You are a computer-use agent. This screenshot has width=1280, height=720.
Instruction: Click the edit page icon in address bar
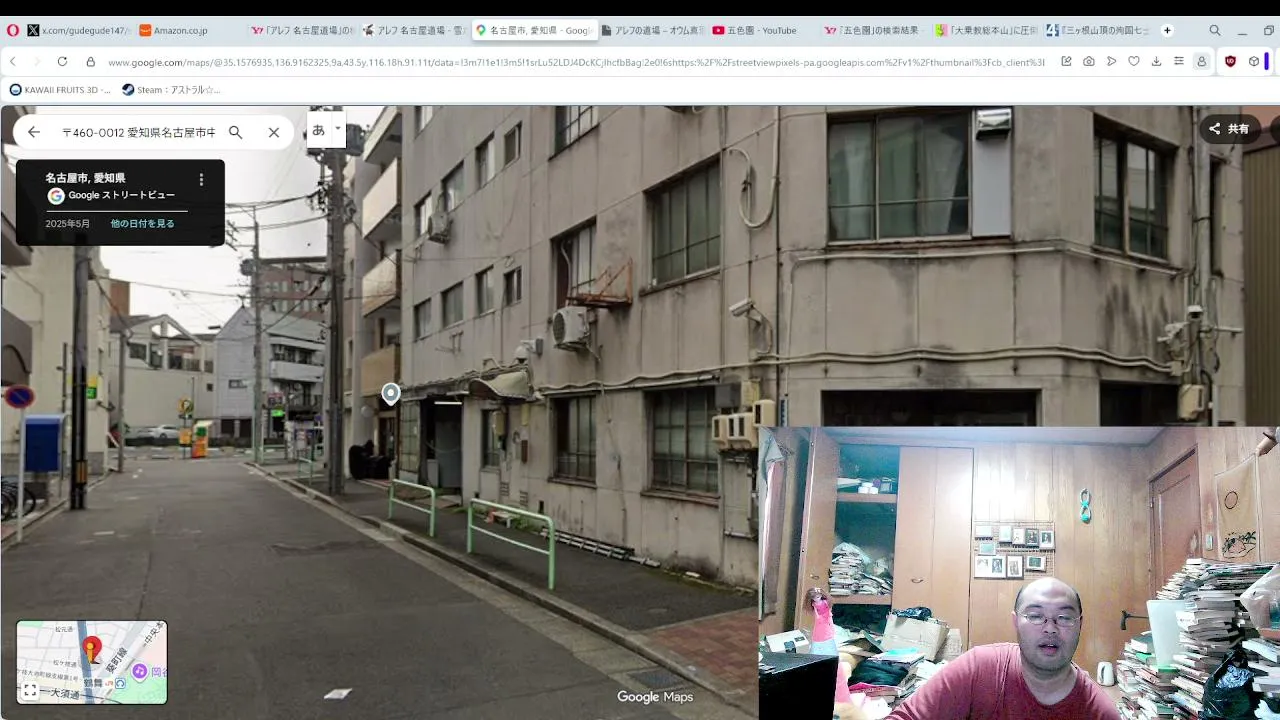pyautogui.click(x=1066, y=62)
